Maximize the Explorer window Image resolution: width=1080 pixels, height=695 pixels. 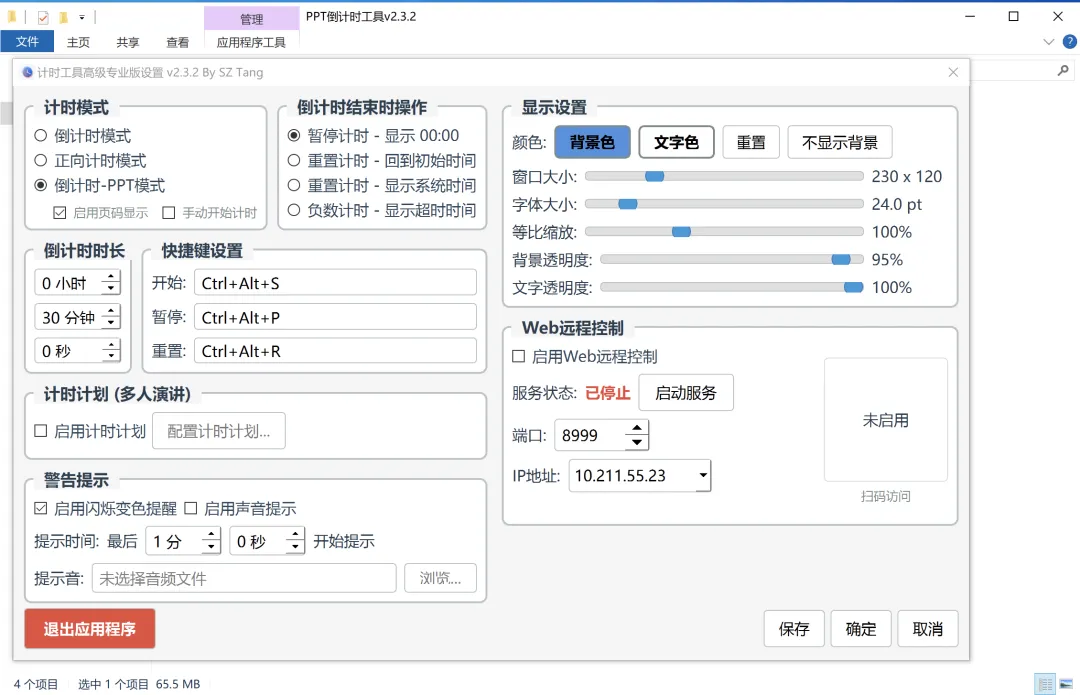pyautogui.click(x=1013, y=16)
